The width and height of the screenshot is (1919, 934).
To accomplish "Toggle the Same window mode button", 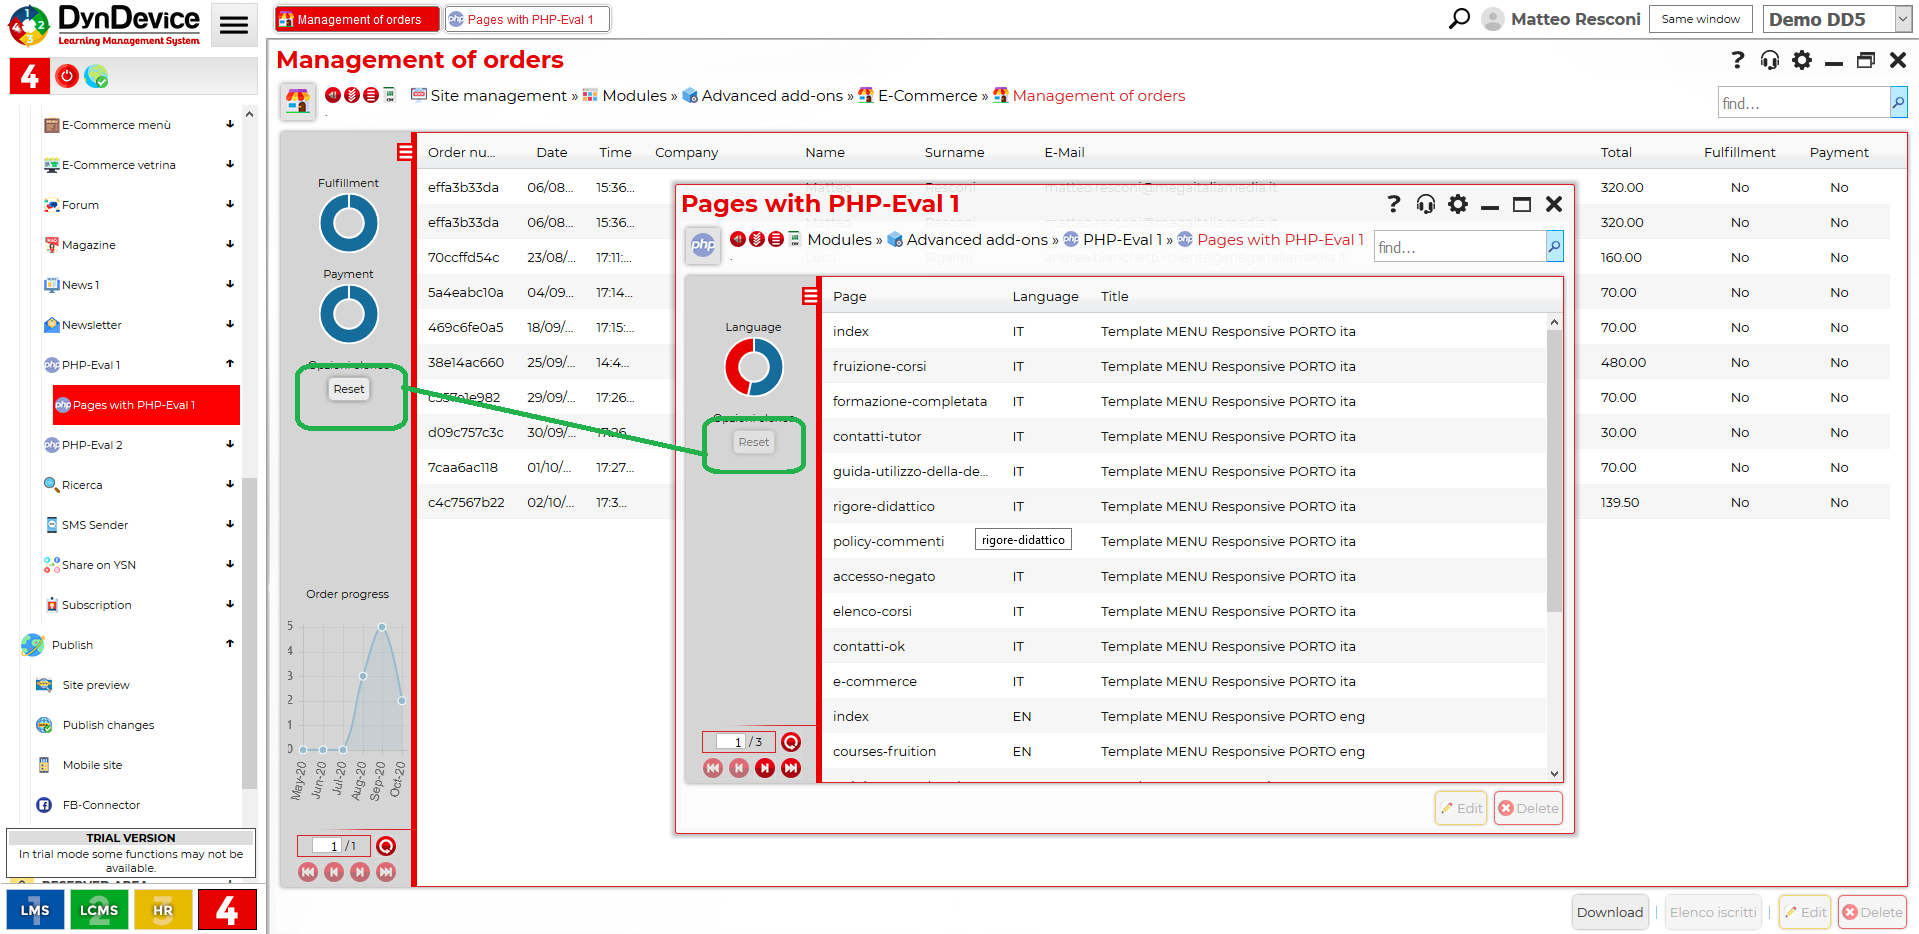I will [1700, 19].
